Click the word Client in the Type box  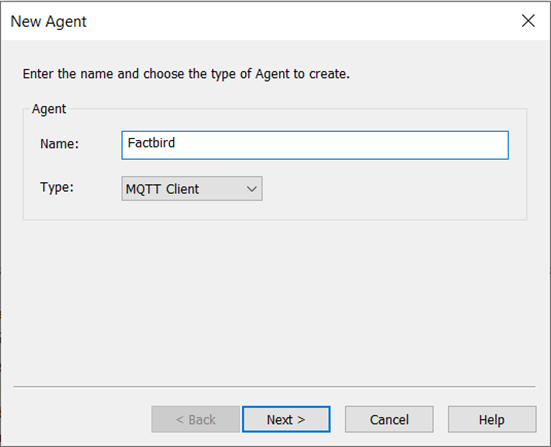(x=182, y=189)
